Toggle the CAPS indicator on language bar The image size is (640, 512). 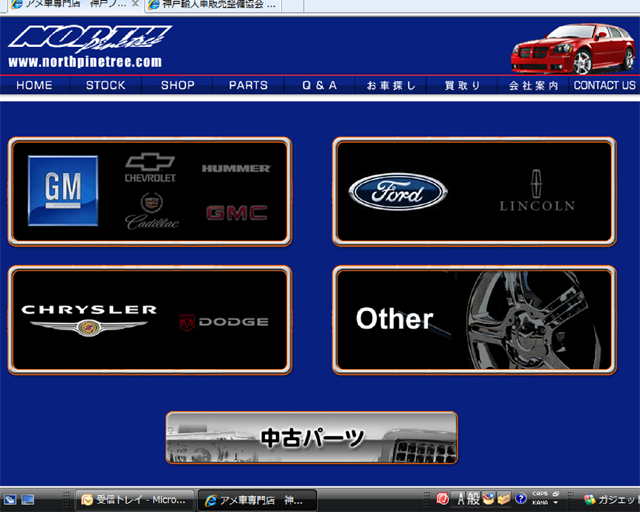point(540,494)
